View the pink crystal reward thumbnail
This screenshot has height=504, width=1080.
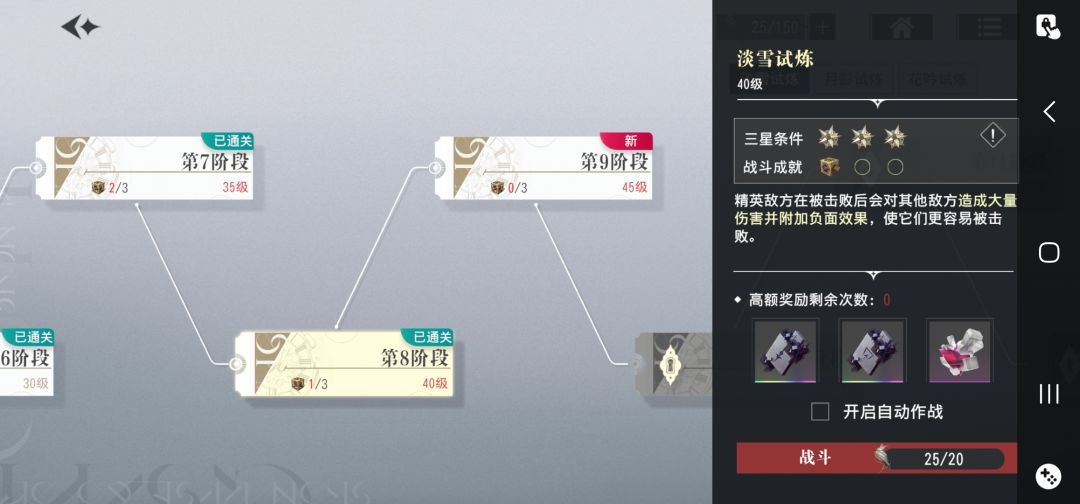tap(959, 351)
